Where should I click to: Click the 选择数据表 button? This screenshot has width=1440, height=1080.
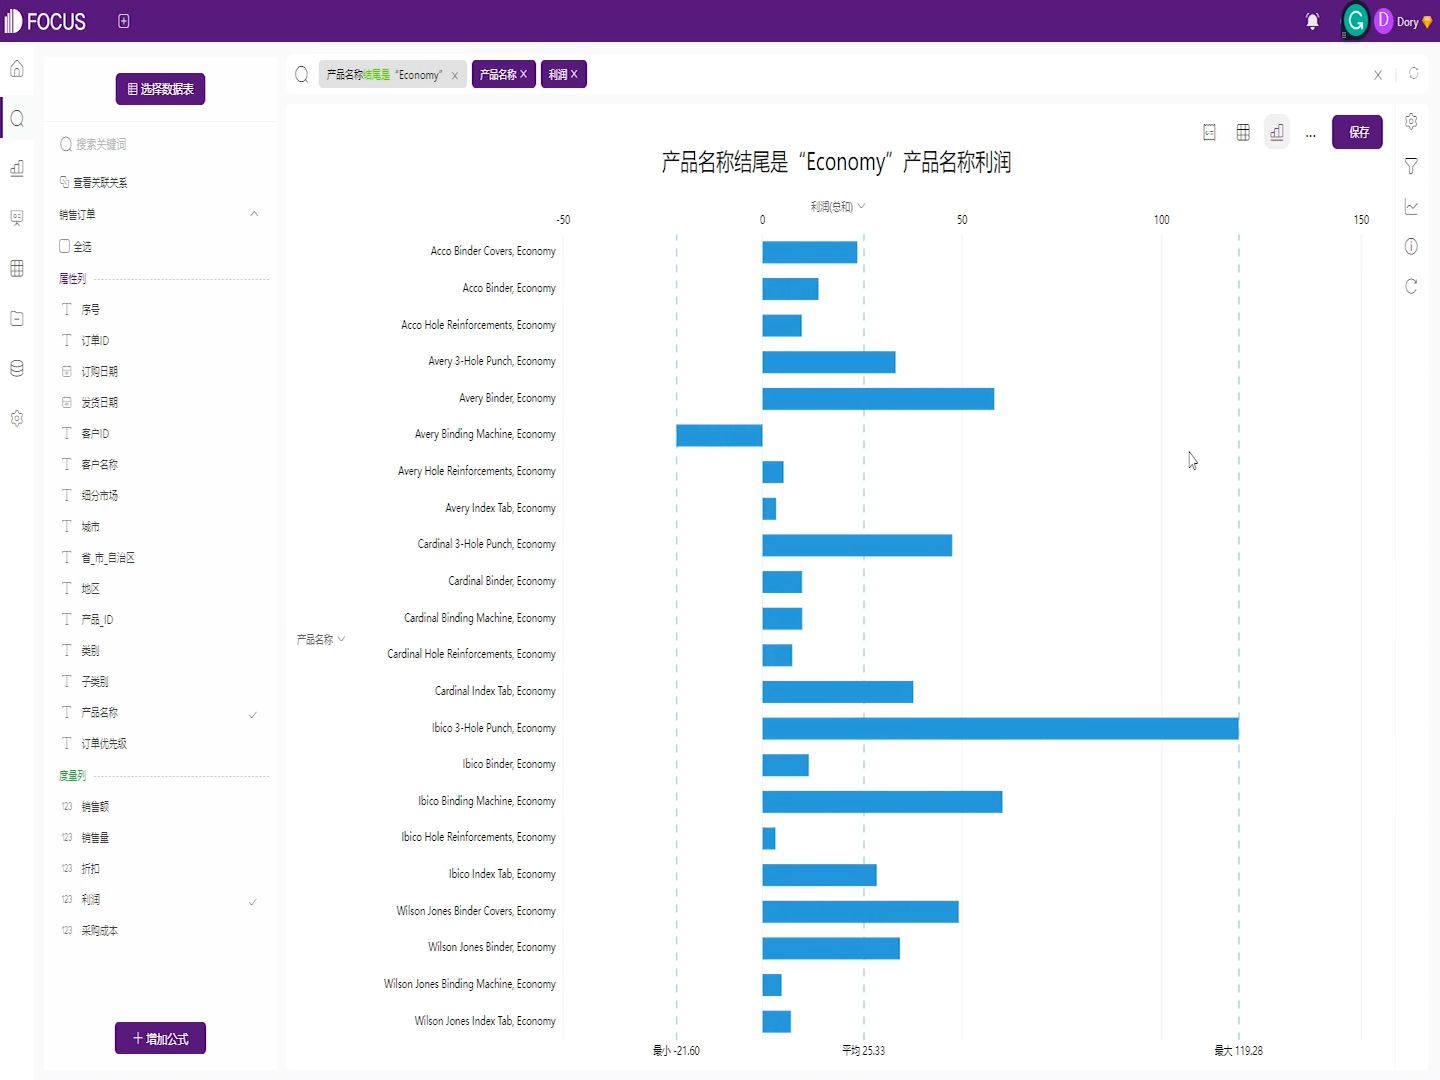160,89
